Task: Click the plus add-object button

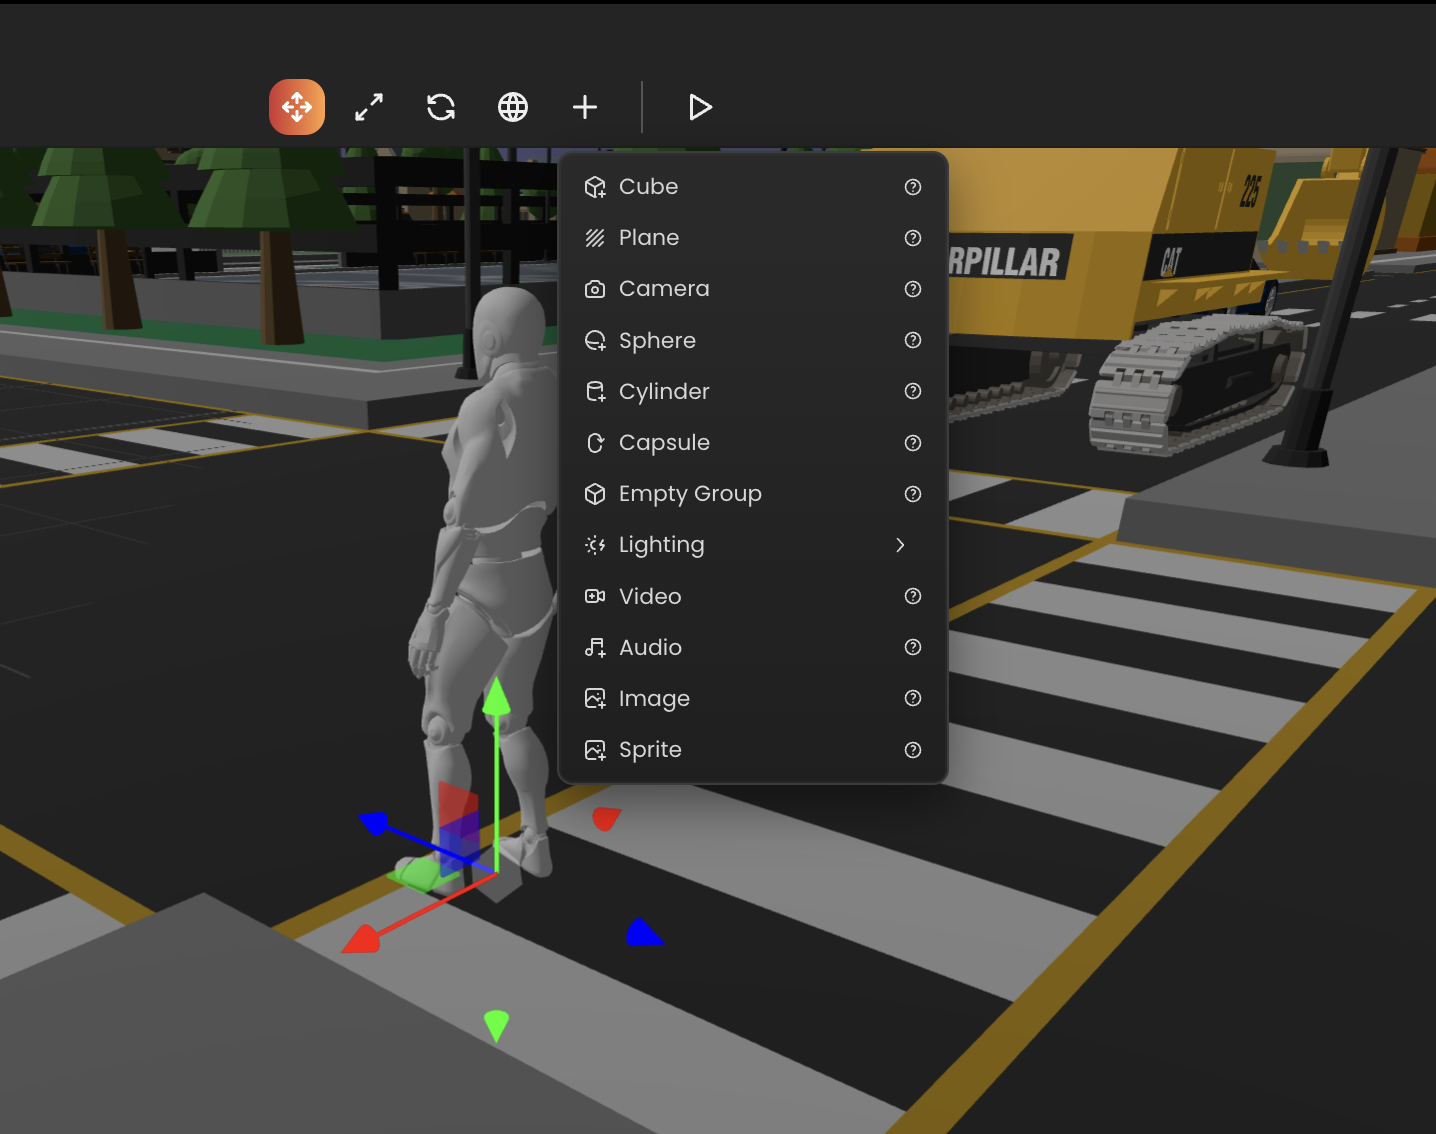Action: click(x=585, y=107)
